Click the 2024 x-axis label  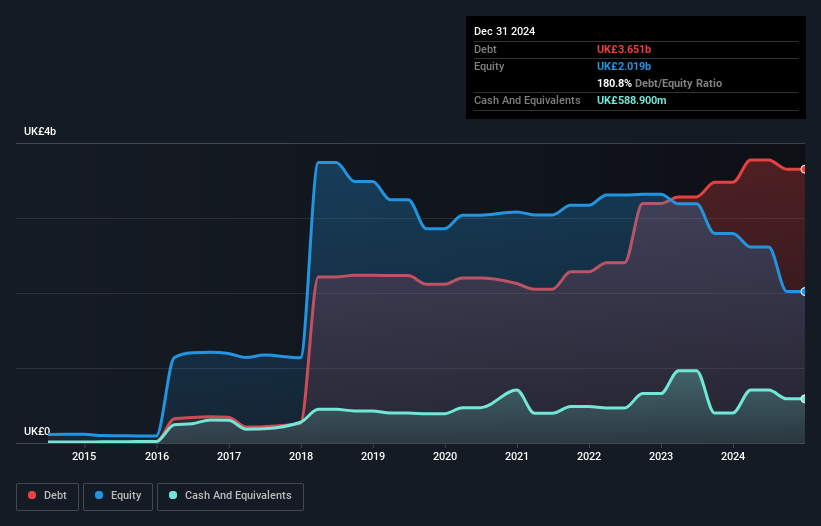(733, 456)
